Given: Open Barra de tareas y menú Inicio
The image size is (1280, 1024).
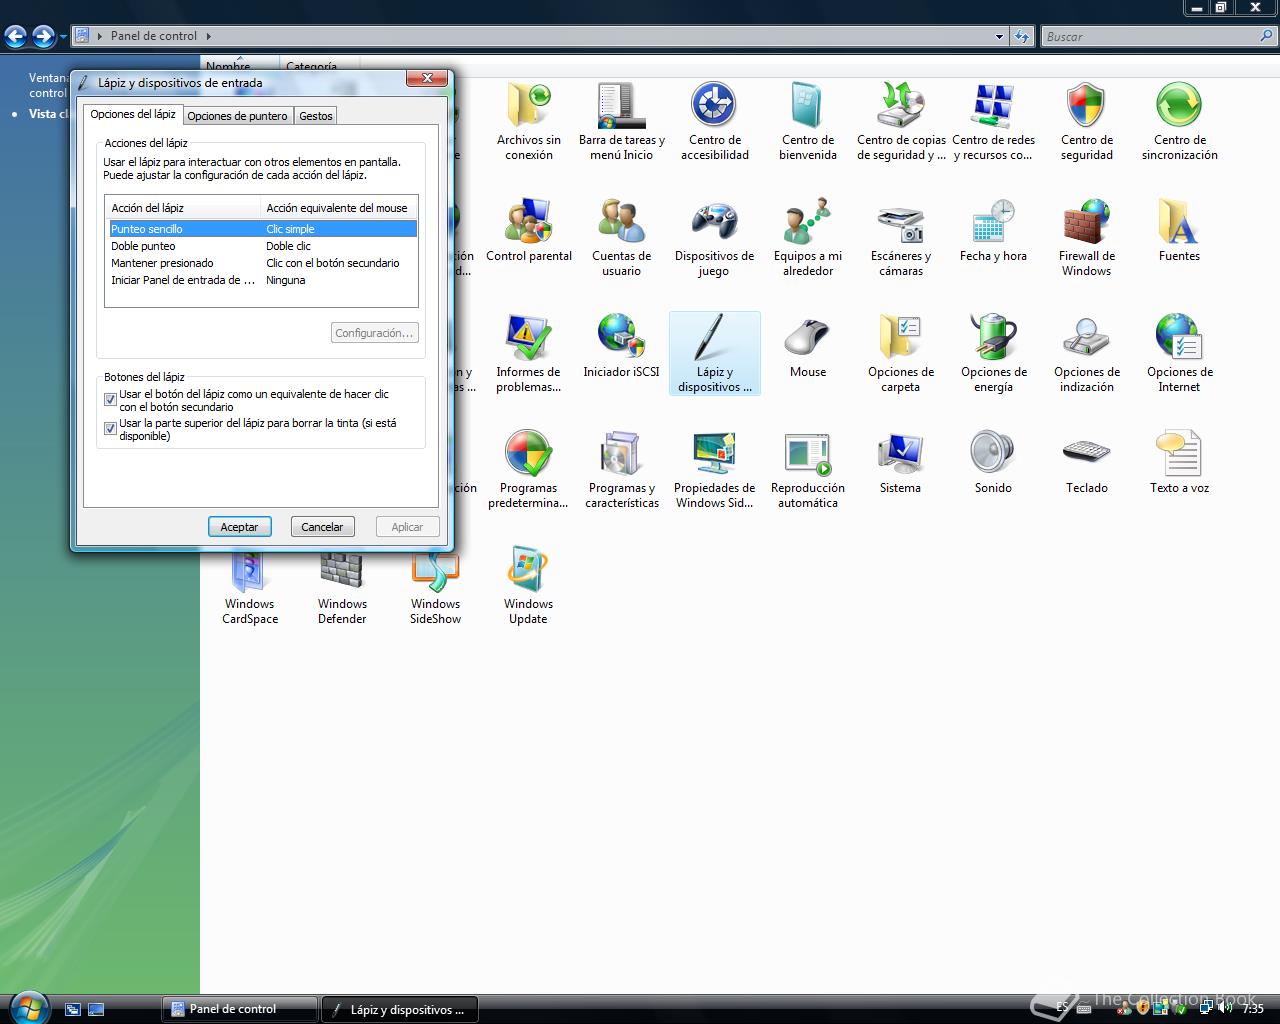Looking at the screenshot, I should point(621,122).
